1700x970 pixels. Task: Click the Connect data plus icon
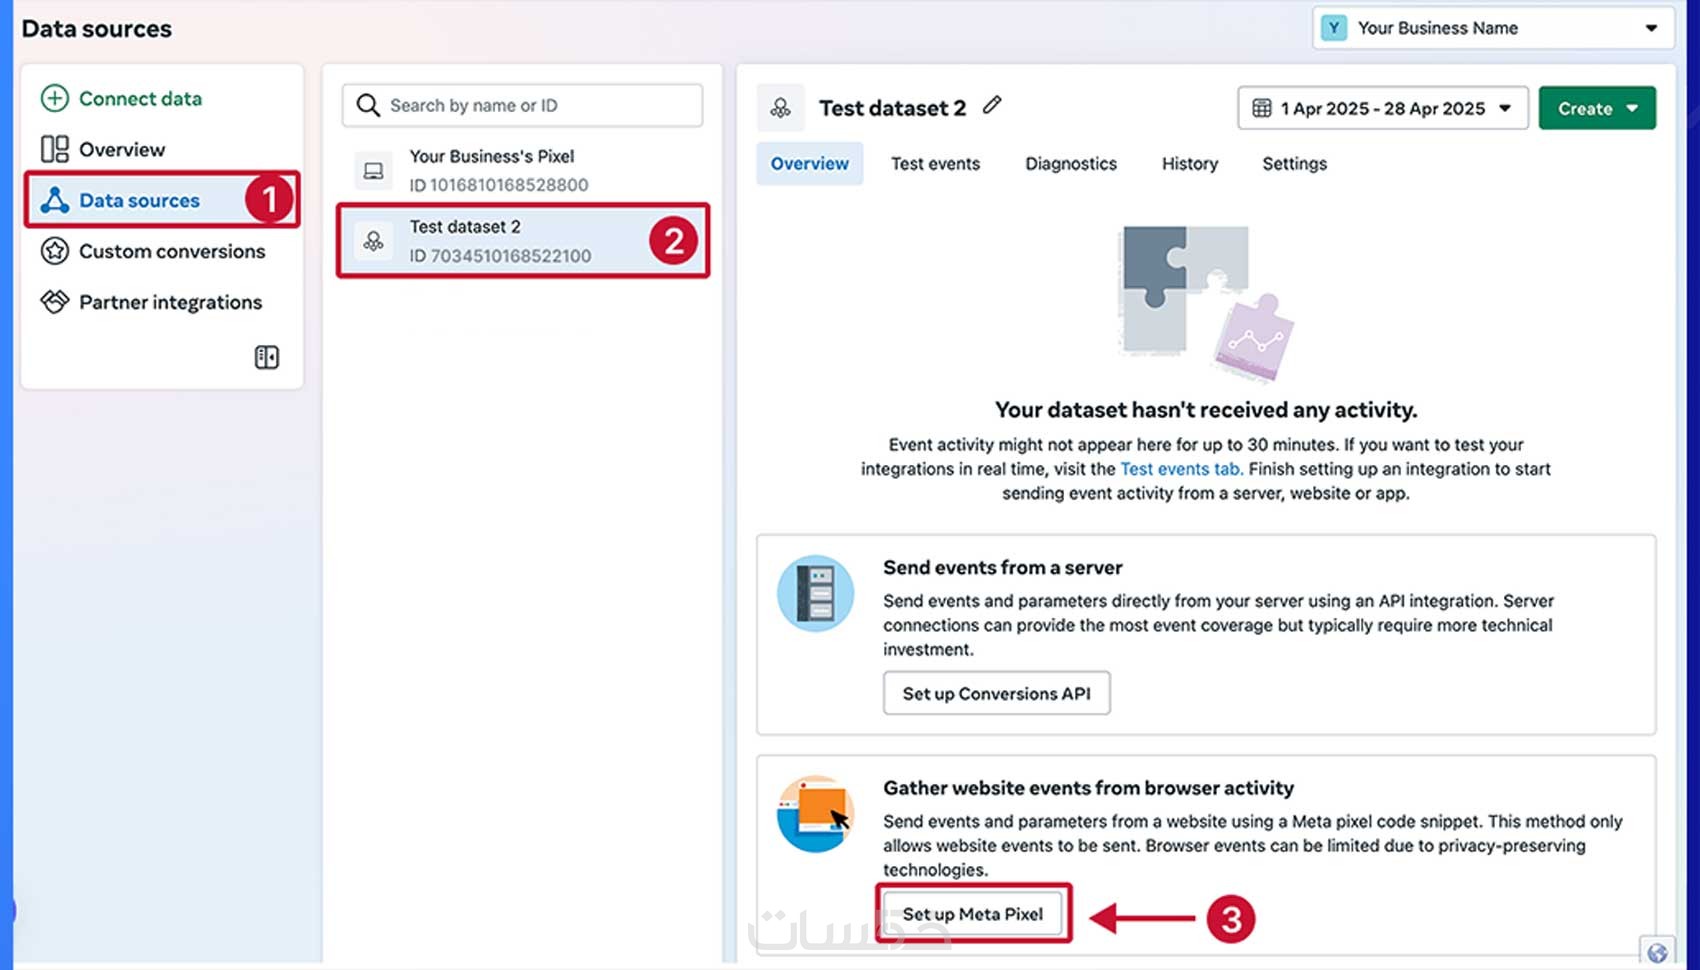click(x=55, y=98)
